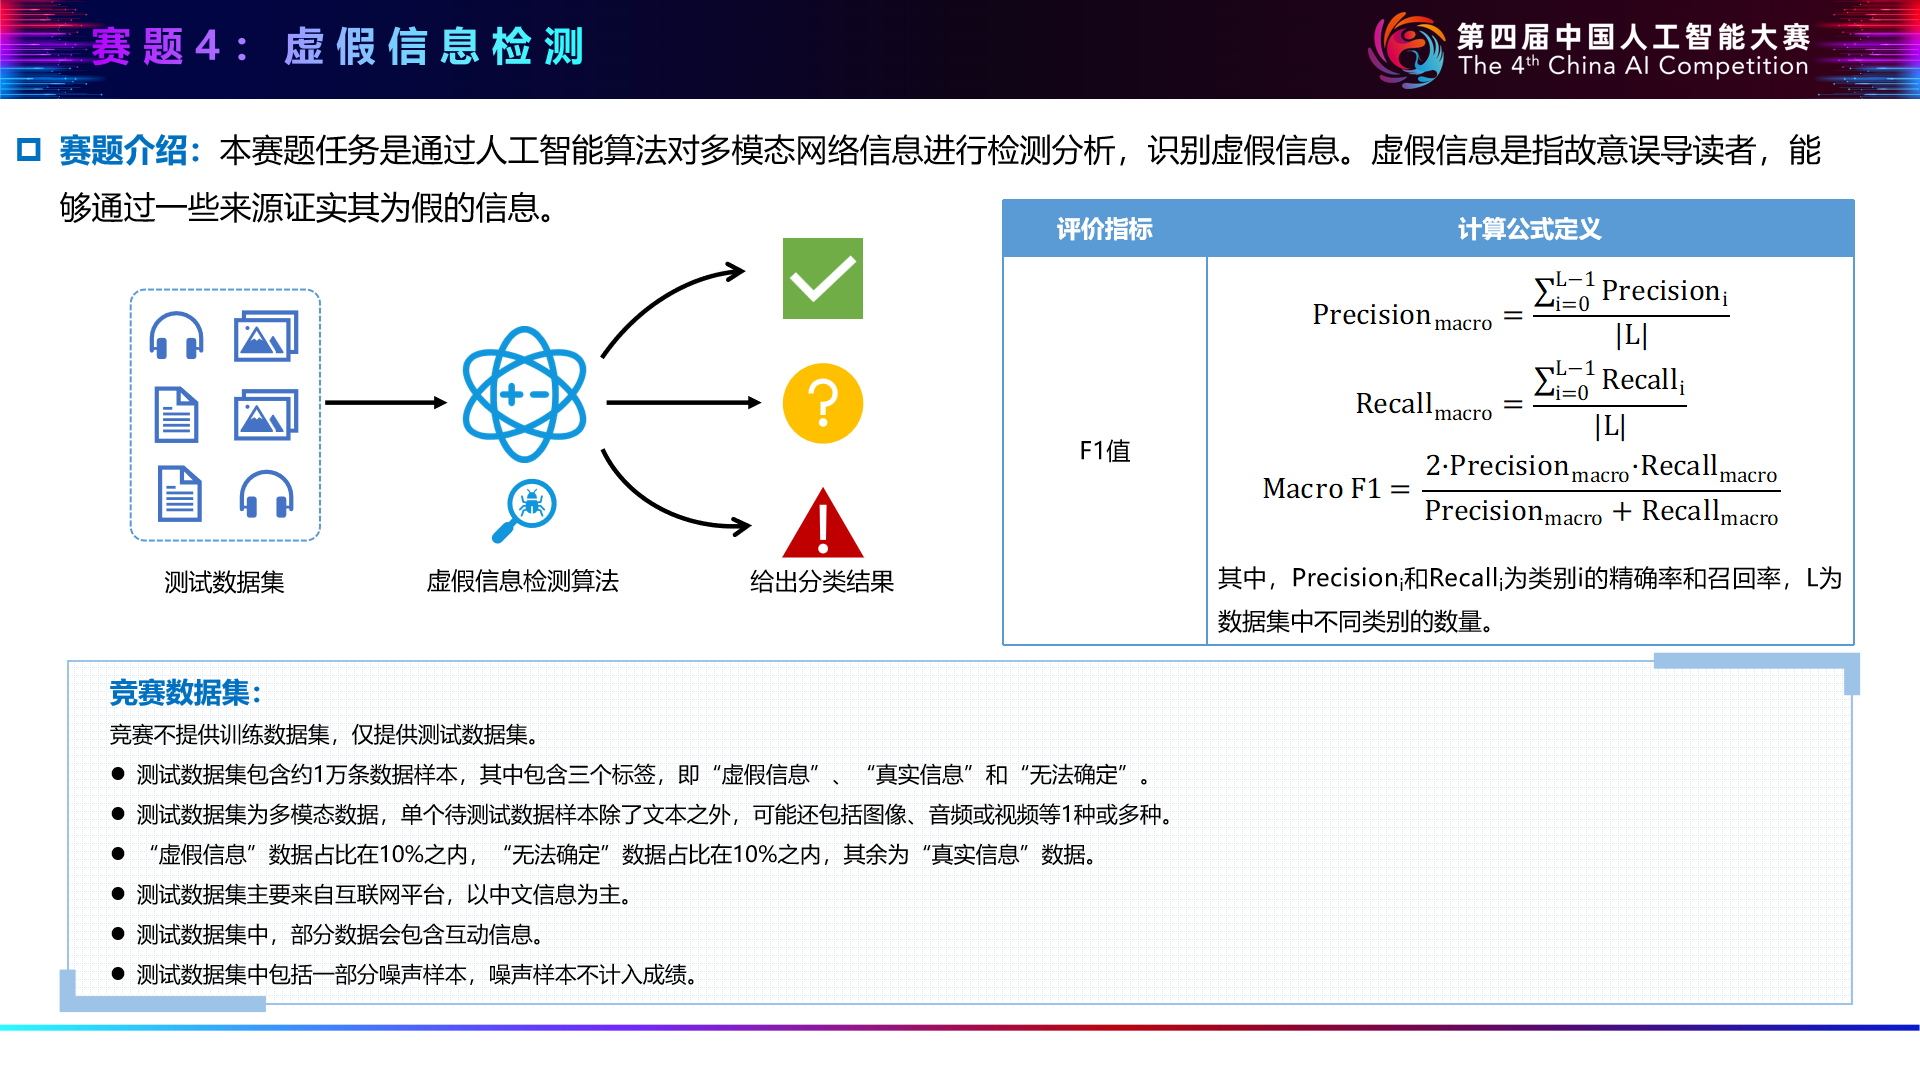Click the table header 评价指标
This screenshot has height=1080, width=1920.
(1104, 229)
